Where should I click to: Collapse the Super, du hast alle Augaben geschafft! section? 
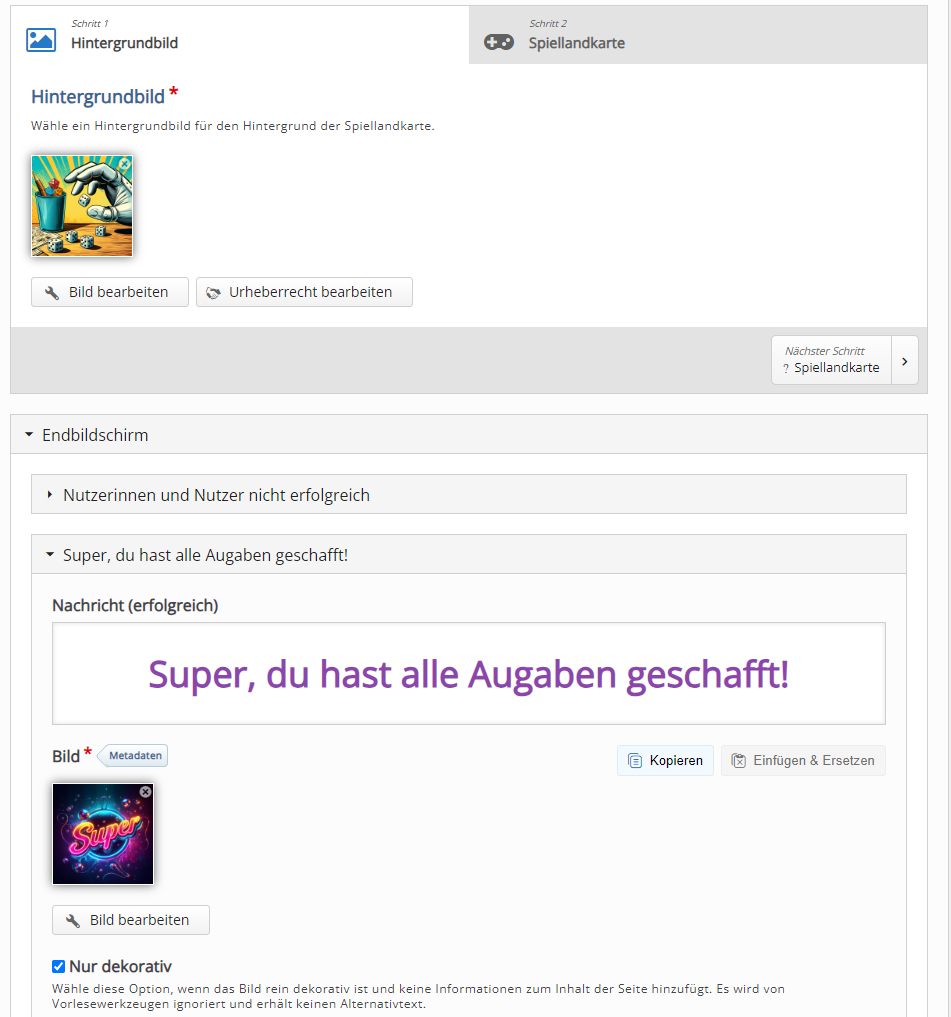click(x=469, y=555)
